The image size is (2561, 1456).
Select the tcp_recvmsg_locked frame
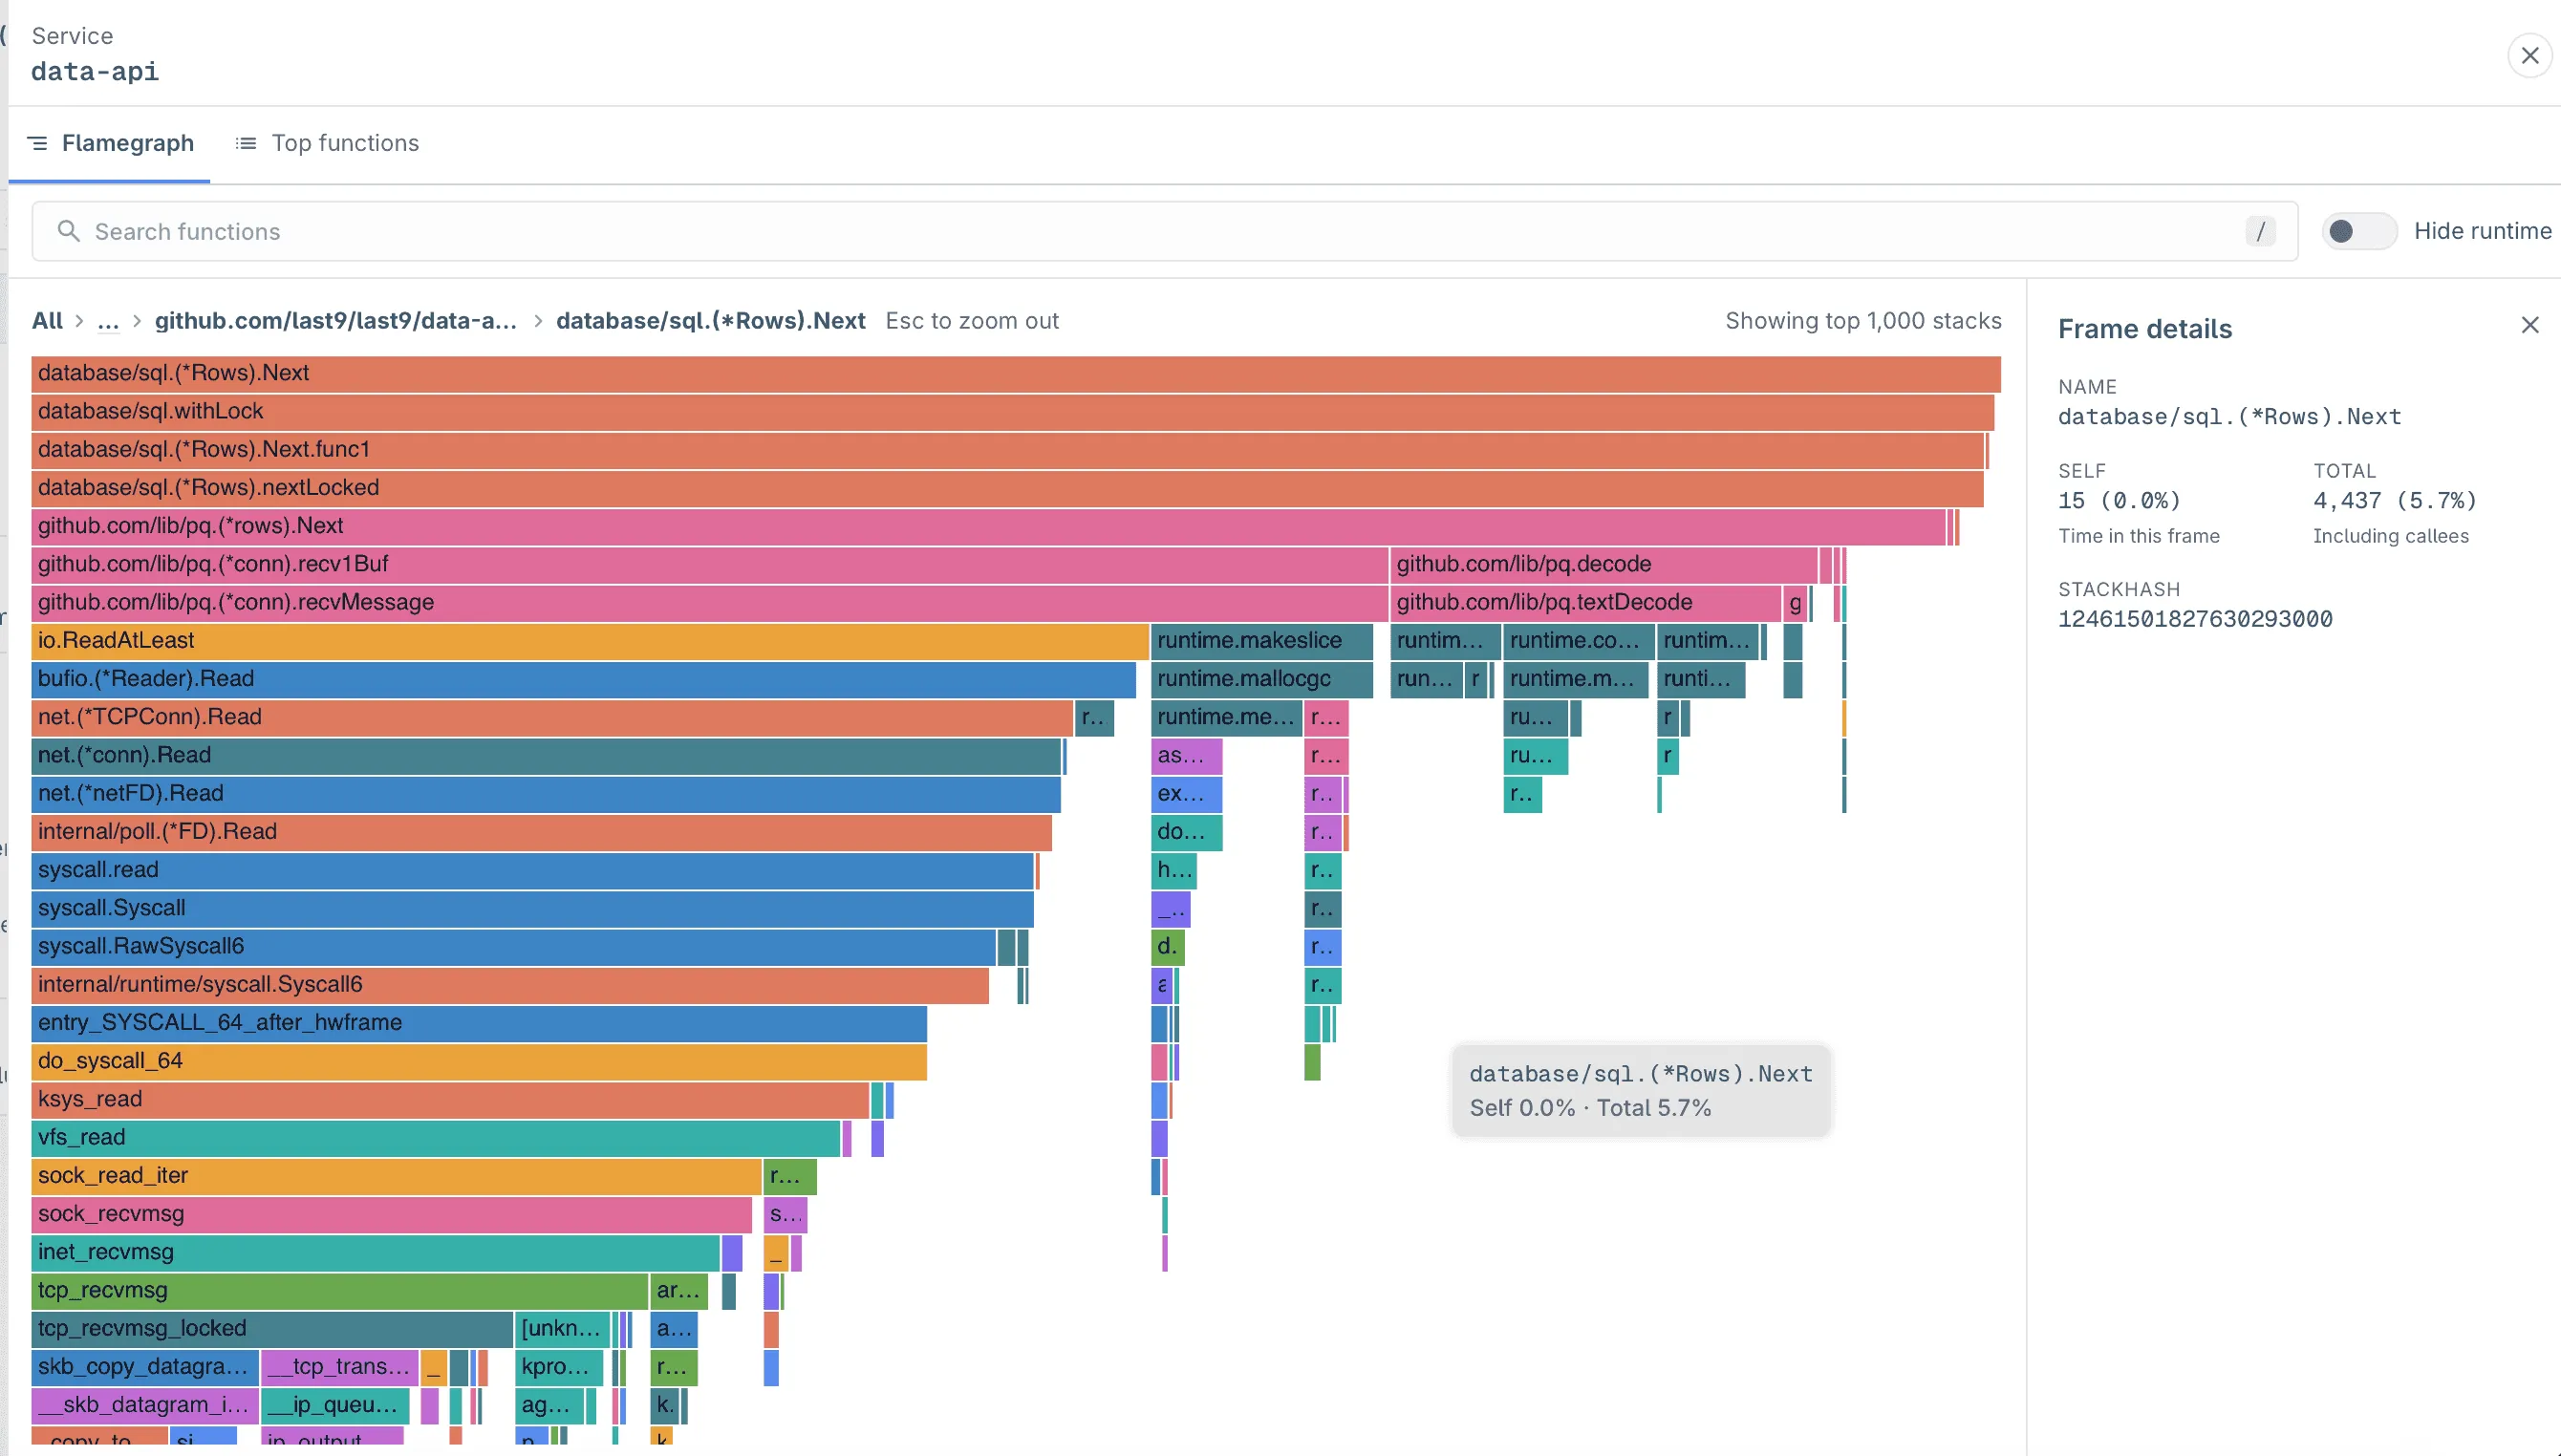272,1329
